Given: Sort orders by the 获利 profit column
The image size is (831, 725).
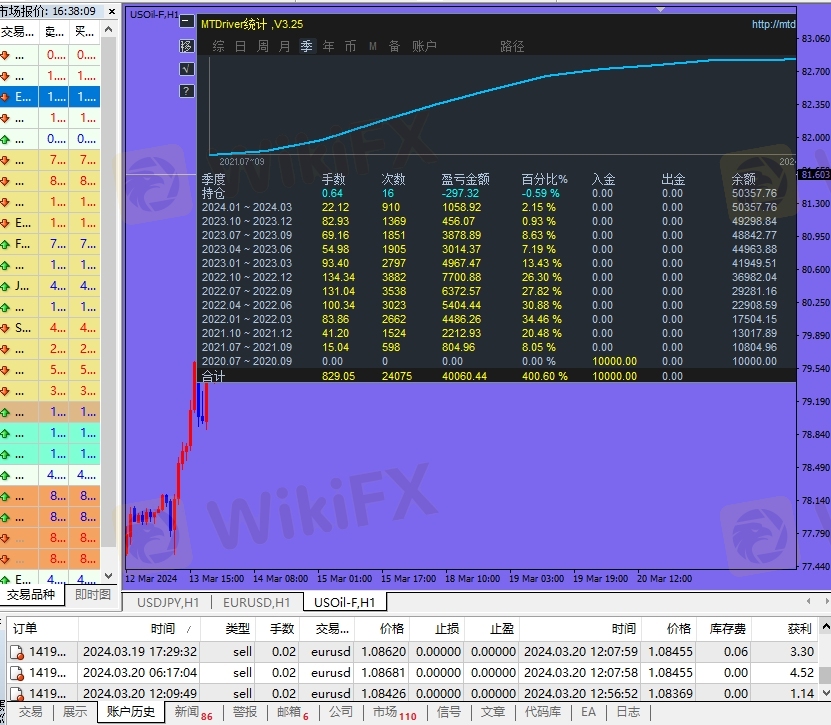Looking at the screenshot, I should [799, 628].
